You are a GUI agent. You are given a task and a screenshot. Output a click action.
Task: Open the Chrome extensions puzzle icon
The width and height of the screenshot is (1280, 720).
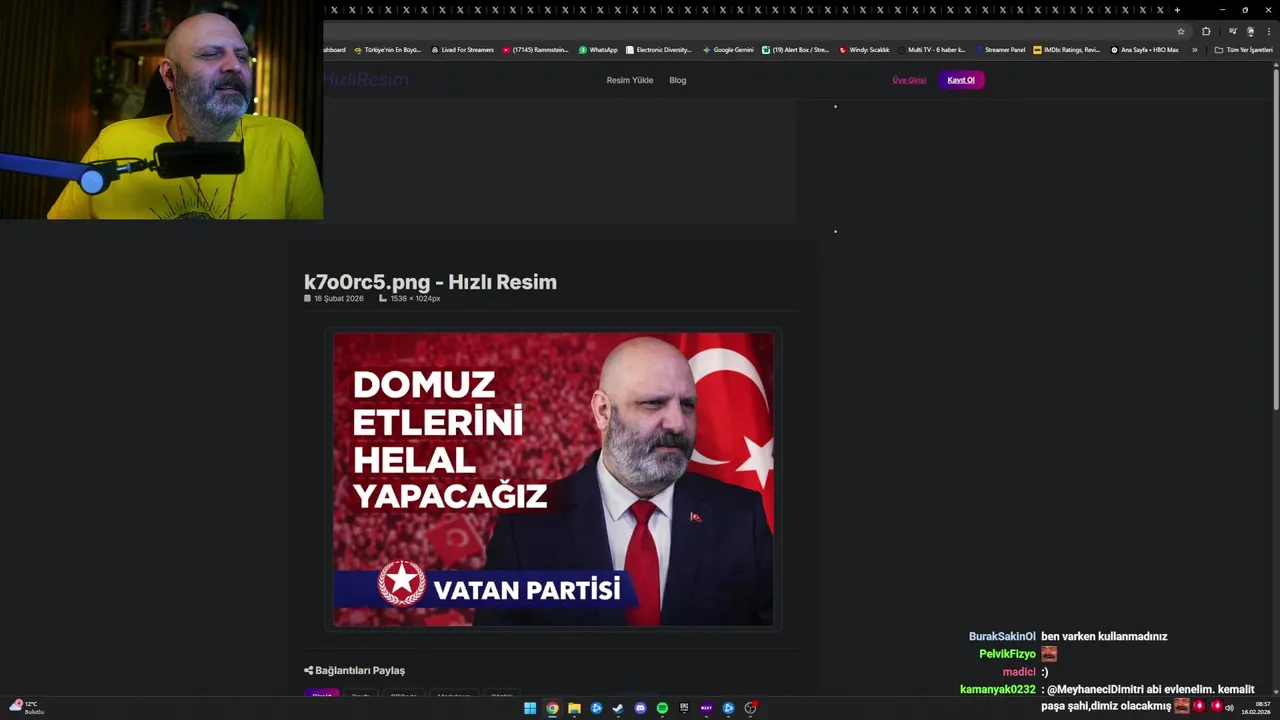1206,31
